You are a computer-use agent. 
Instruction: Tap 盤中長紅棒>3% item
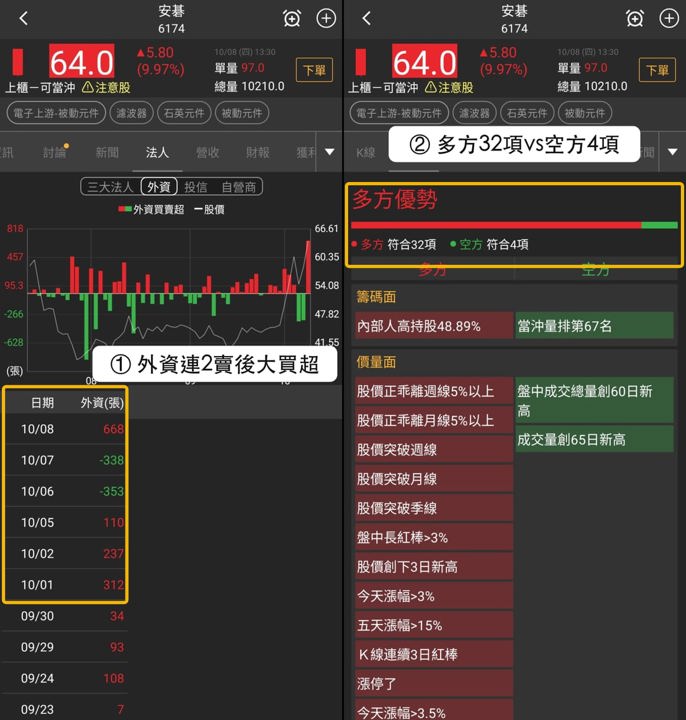tap(434, 538)
